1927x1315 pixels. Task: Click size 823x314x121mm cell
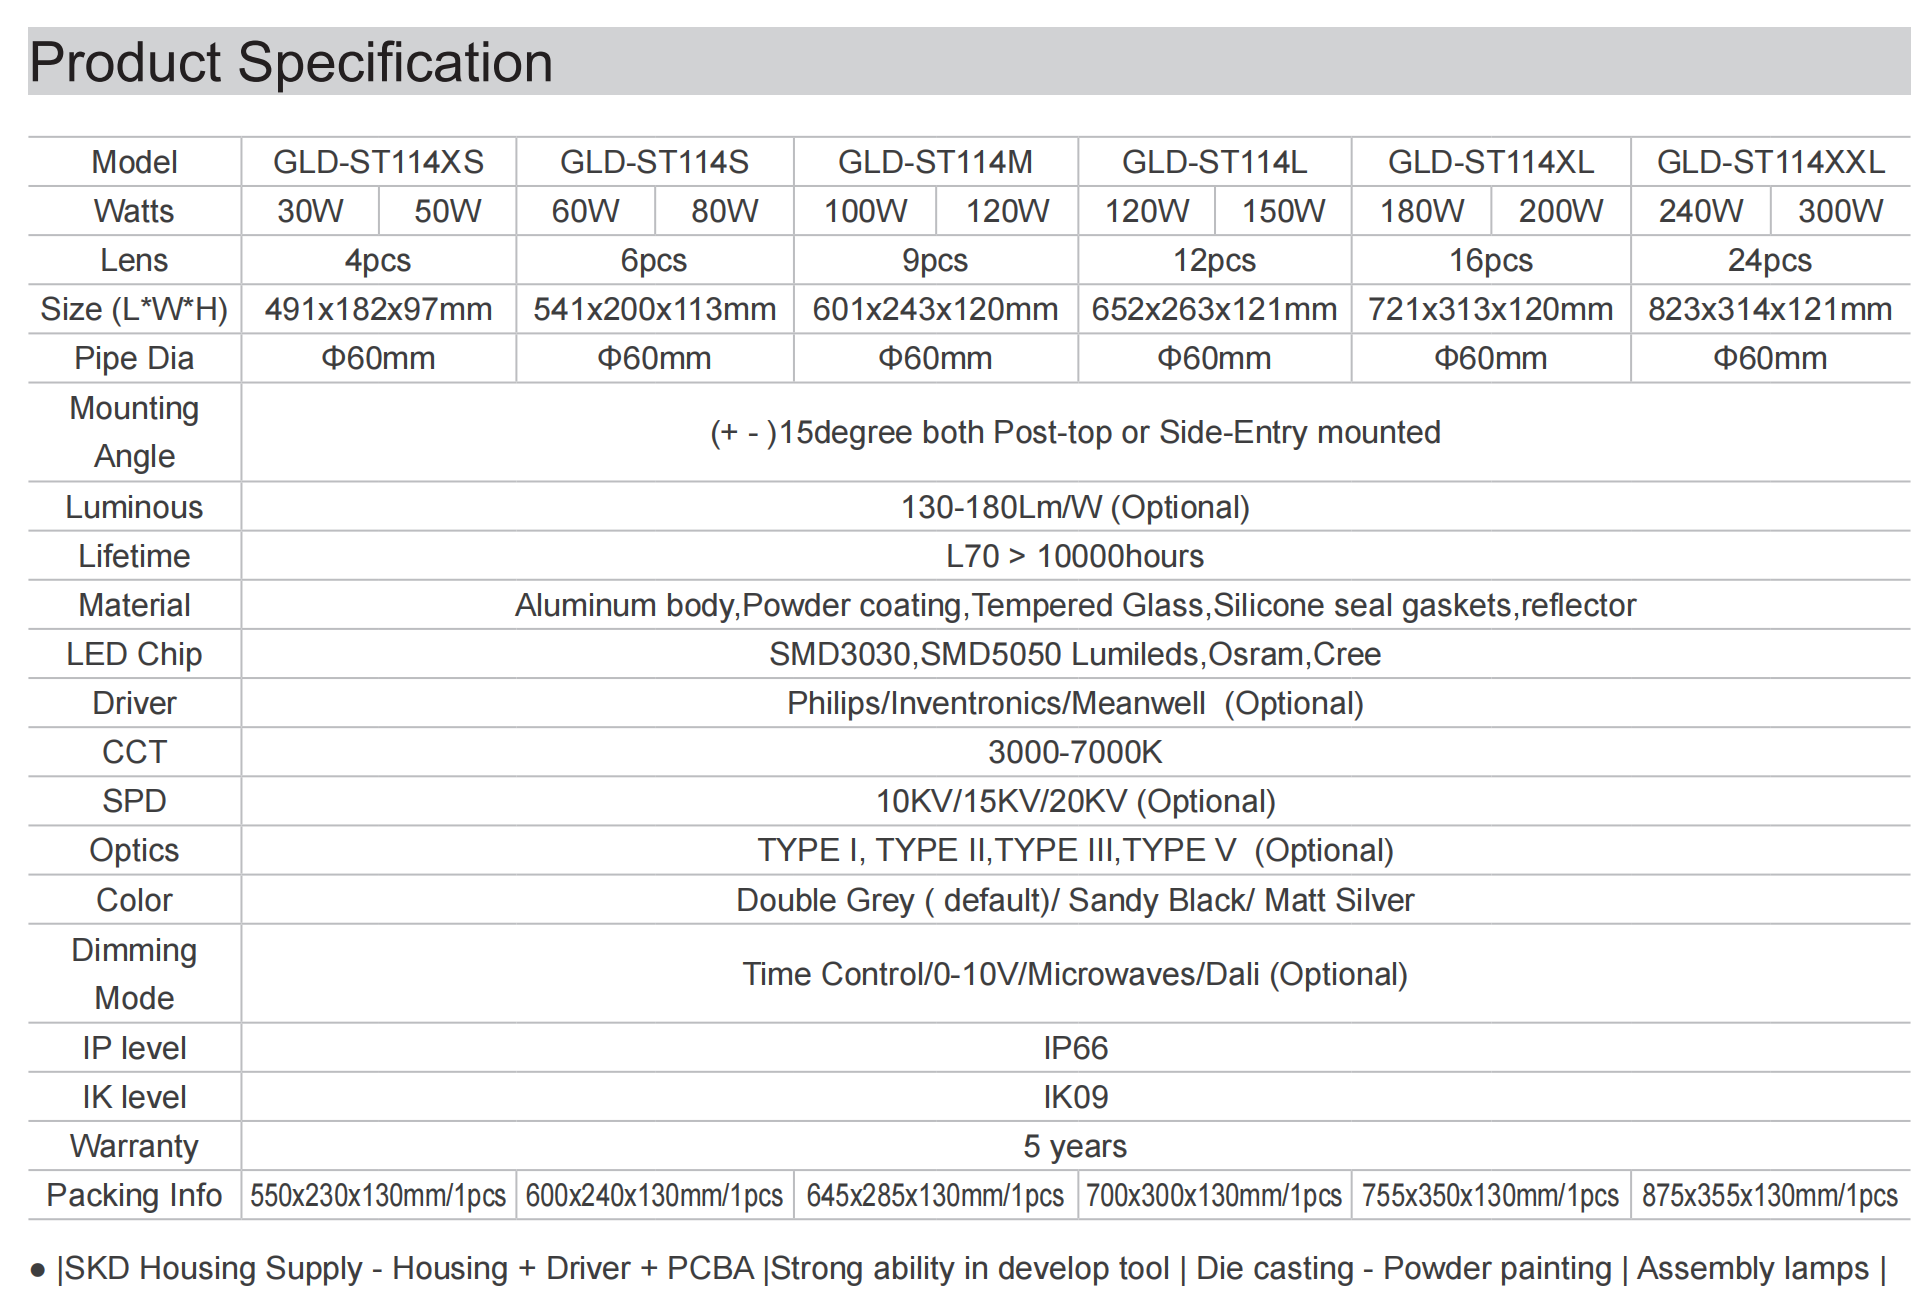point(1771,309)
